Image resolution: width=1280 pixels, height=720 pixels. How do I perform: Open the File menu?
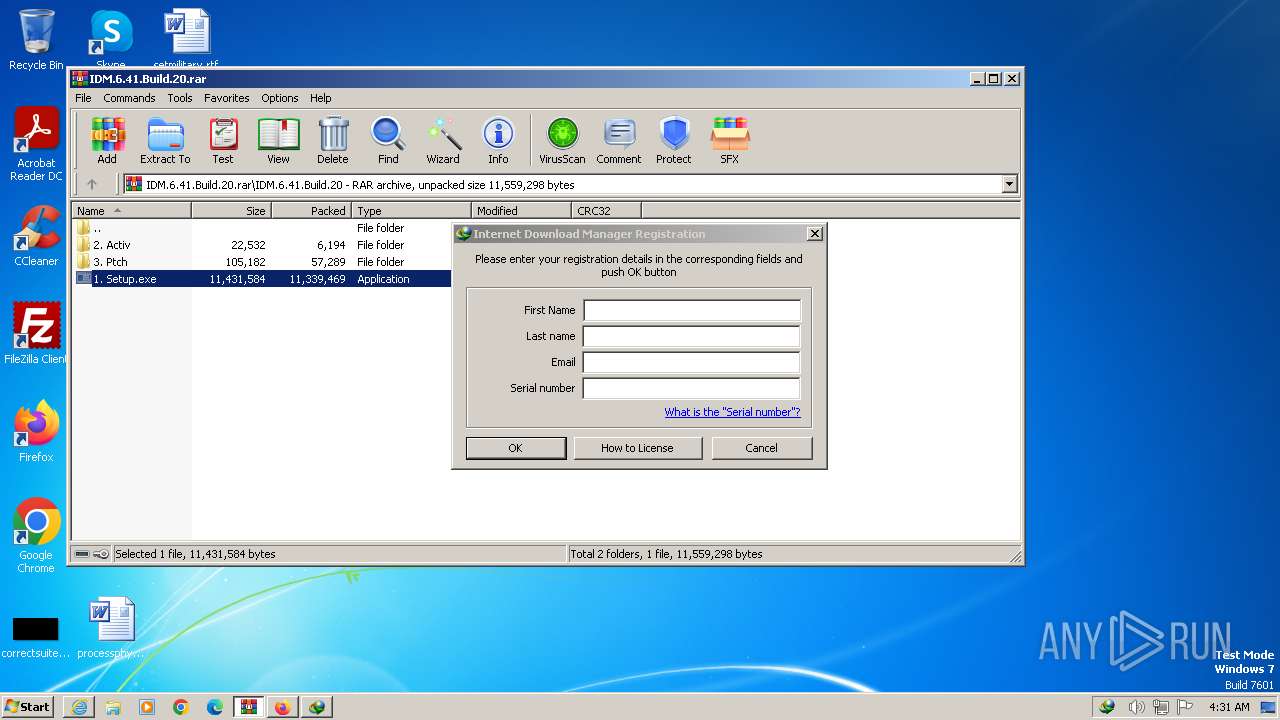(x=83, y=98)
